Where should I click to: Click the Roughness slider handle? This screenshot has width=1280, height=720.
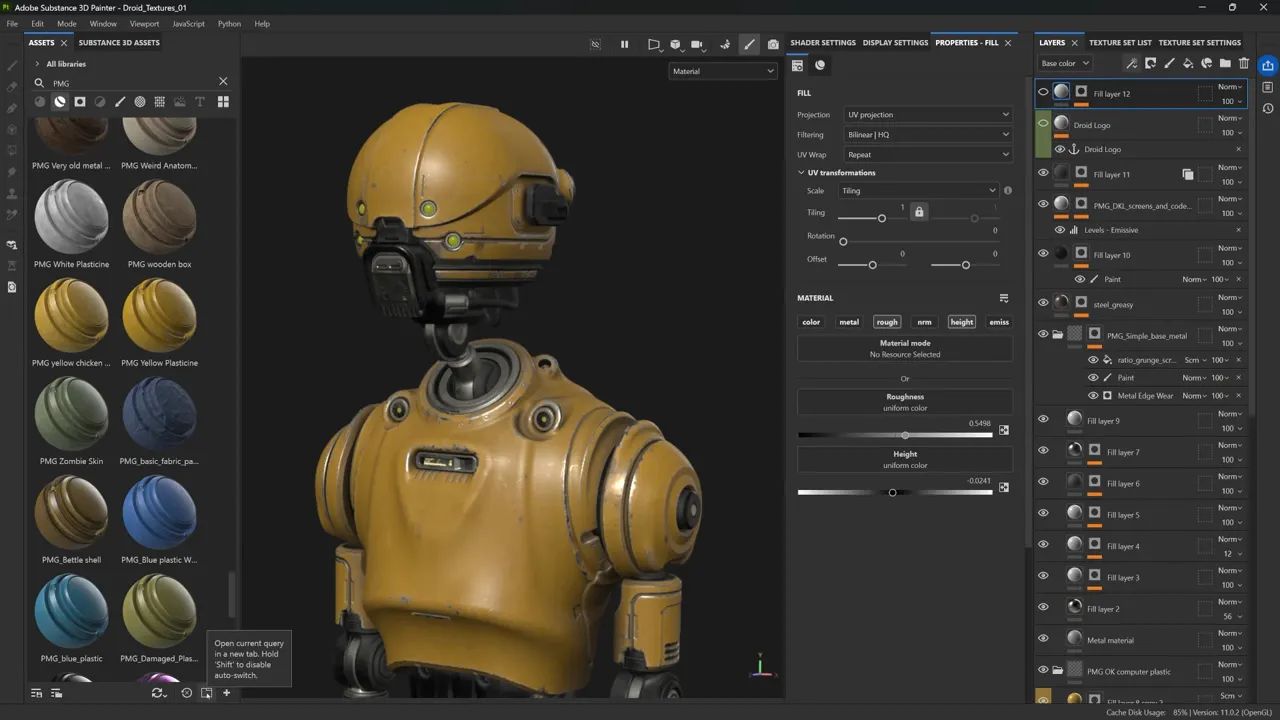(905, 435)
